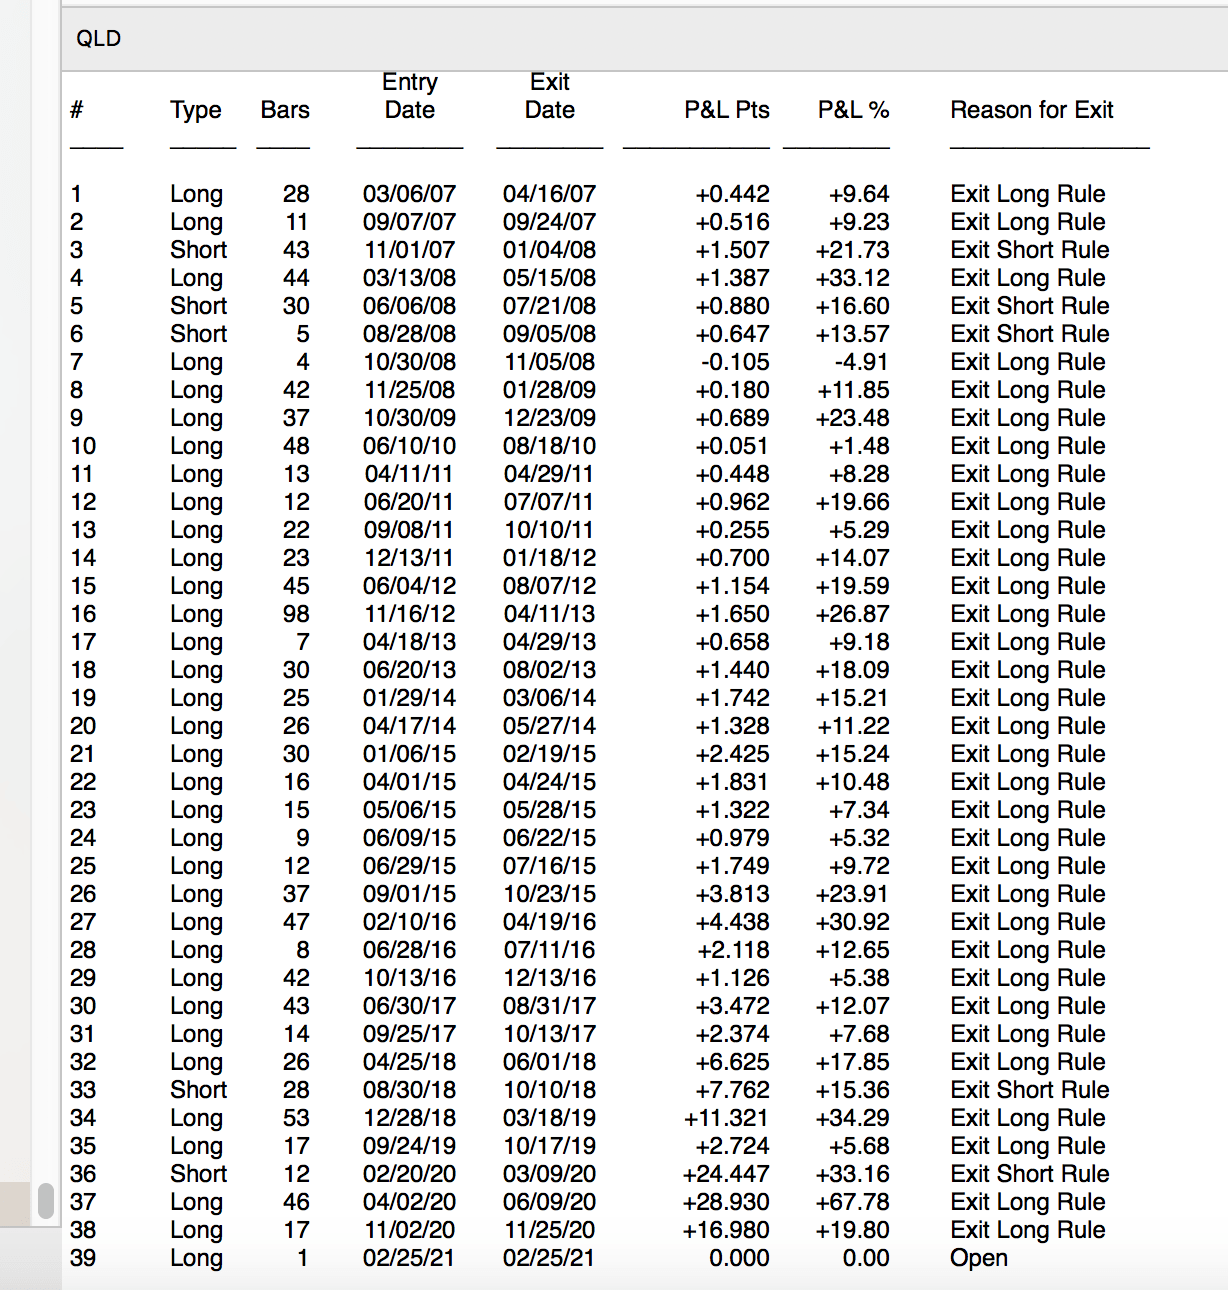This screenshot has width=1228, height=1290.
Task: Click P&L points +1.440
Action: click(x=732, y=670)
